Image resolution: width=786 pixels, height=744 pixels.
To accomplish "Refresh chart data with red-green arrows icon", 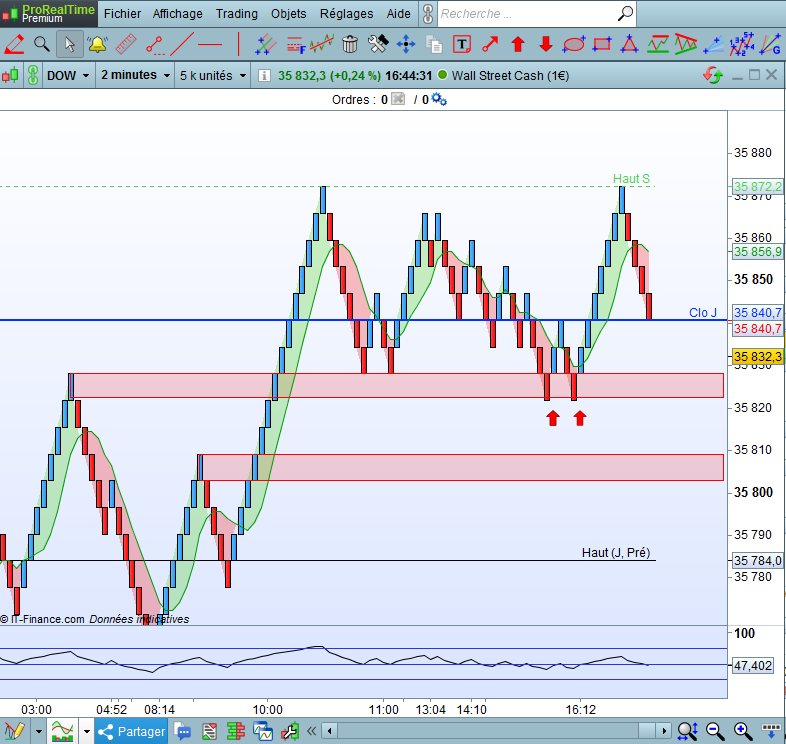I will tap(713, 76).
